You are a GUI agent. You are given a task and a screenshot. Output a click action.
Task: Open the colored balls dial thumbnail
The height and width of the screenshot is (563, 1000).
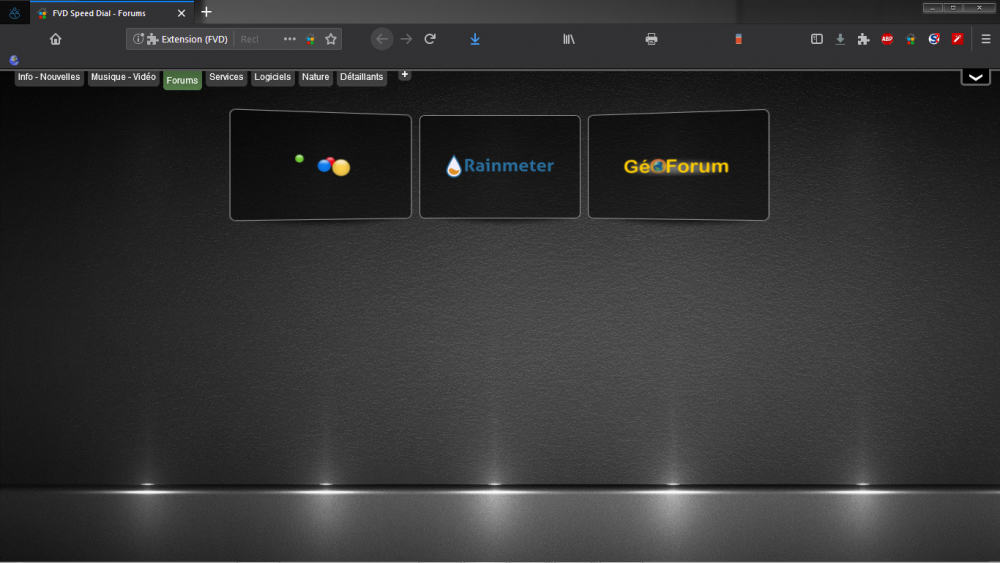[321, 165]
